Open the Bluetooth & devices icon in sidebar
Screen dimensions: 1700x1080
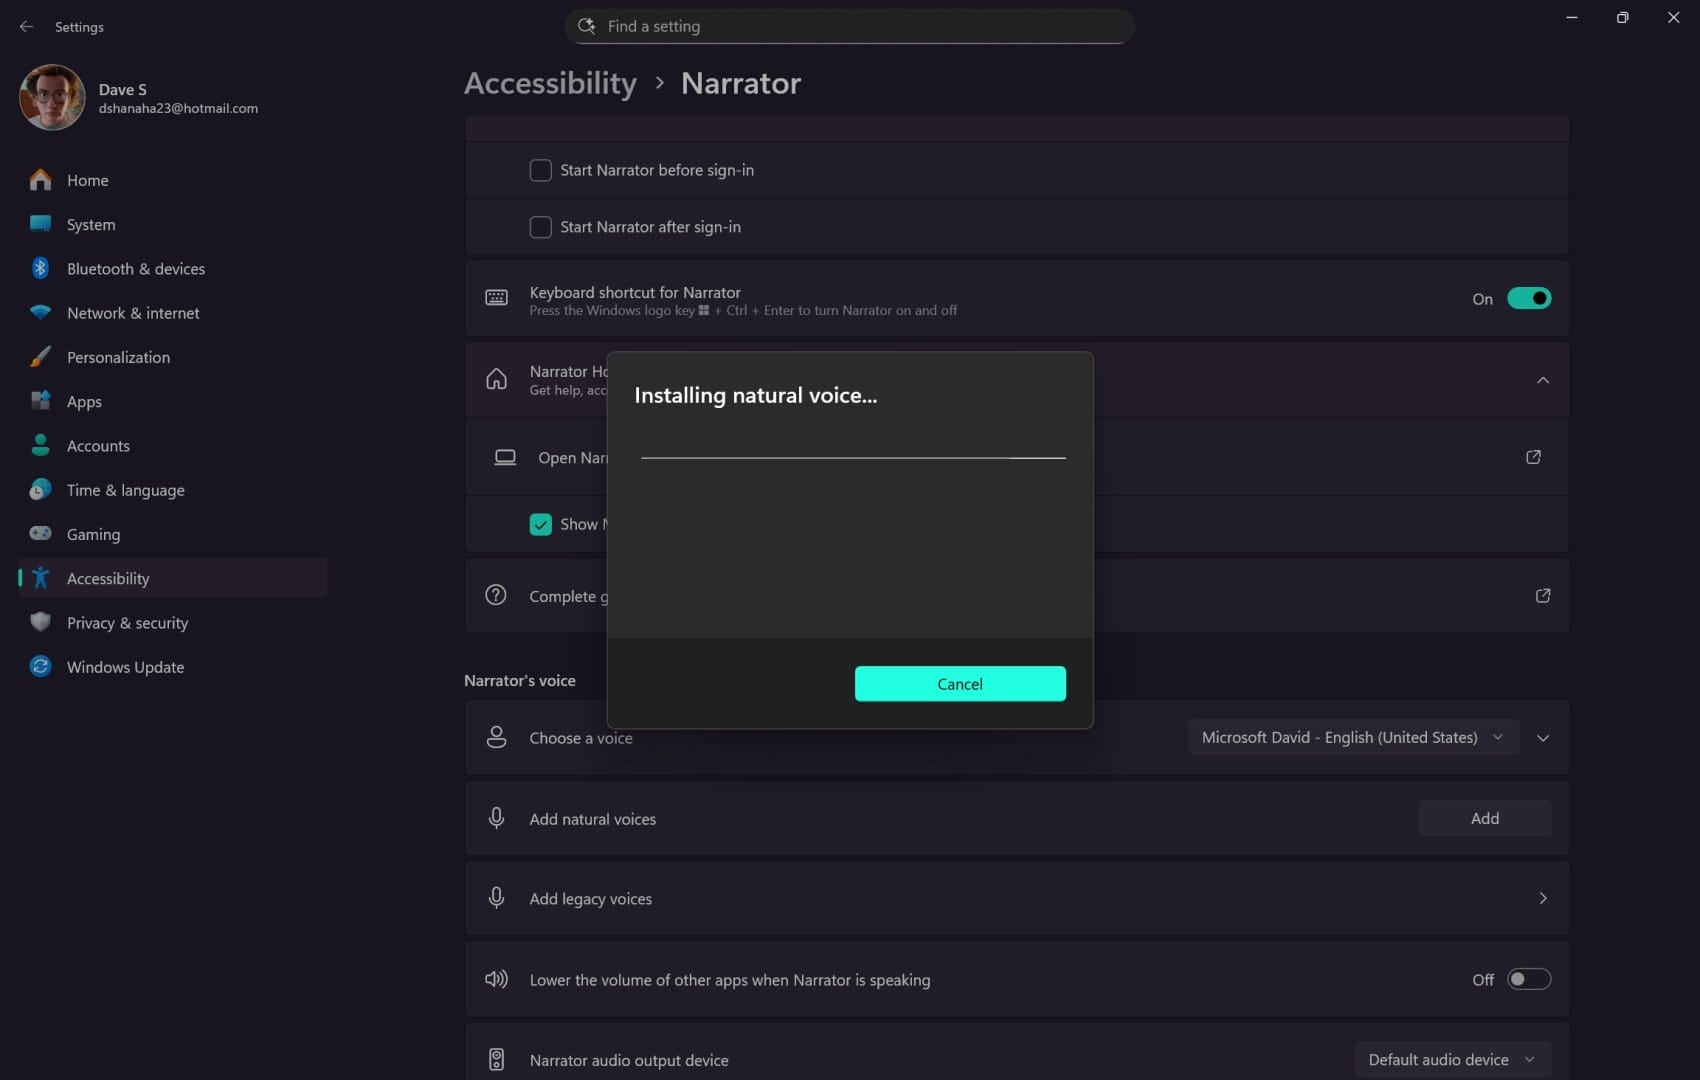pos(40,268)
